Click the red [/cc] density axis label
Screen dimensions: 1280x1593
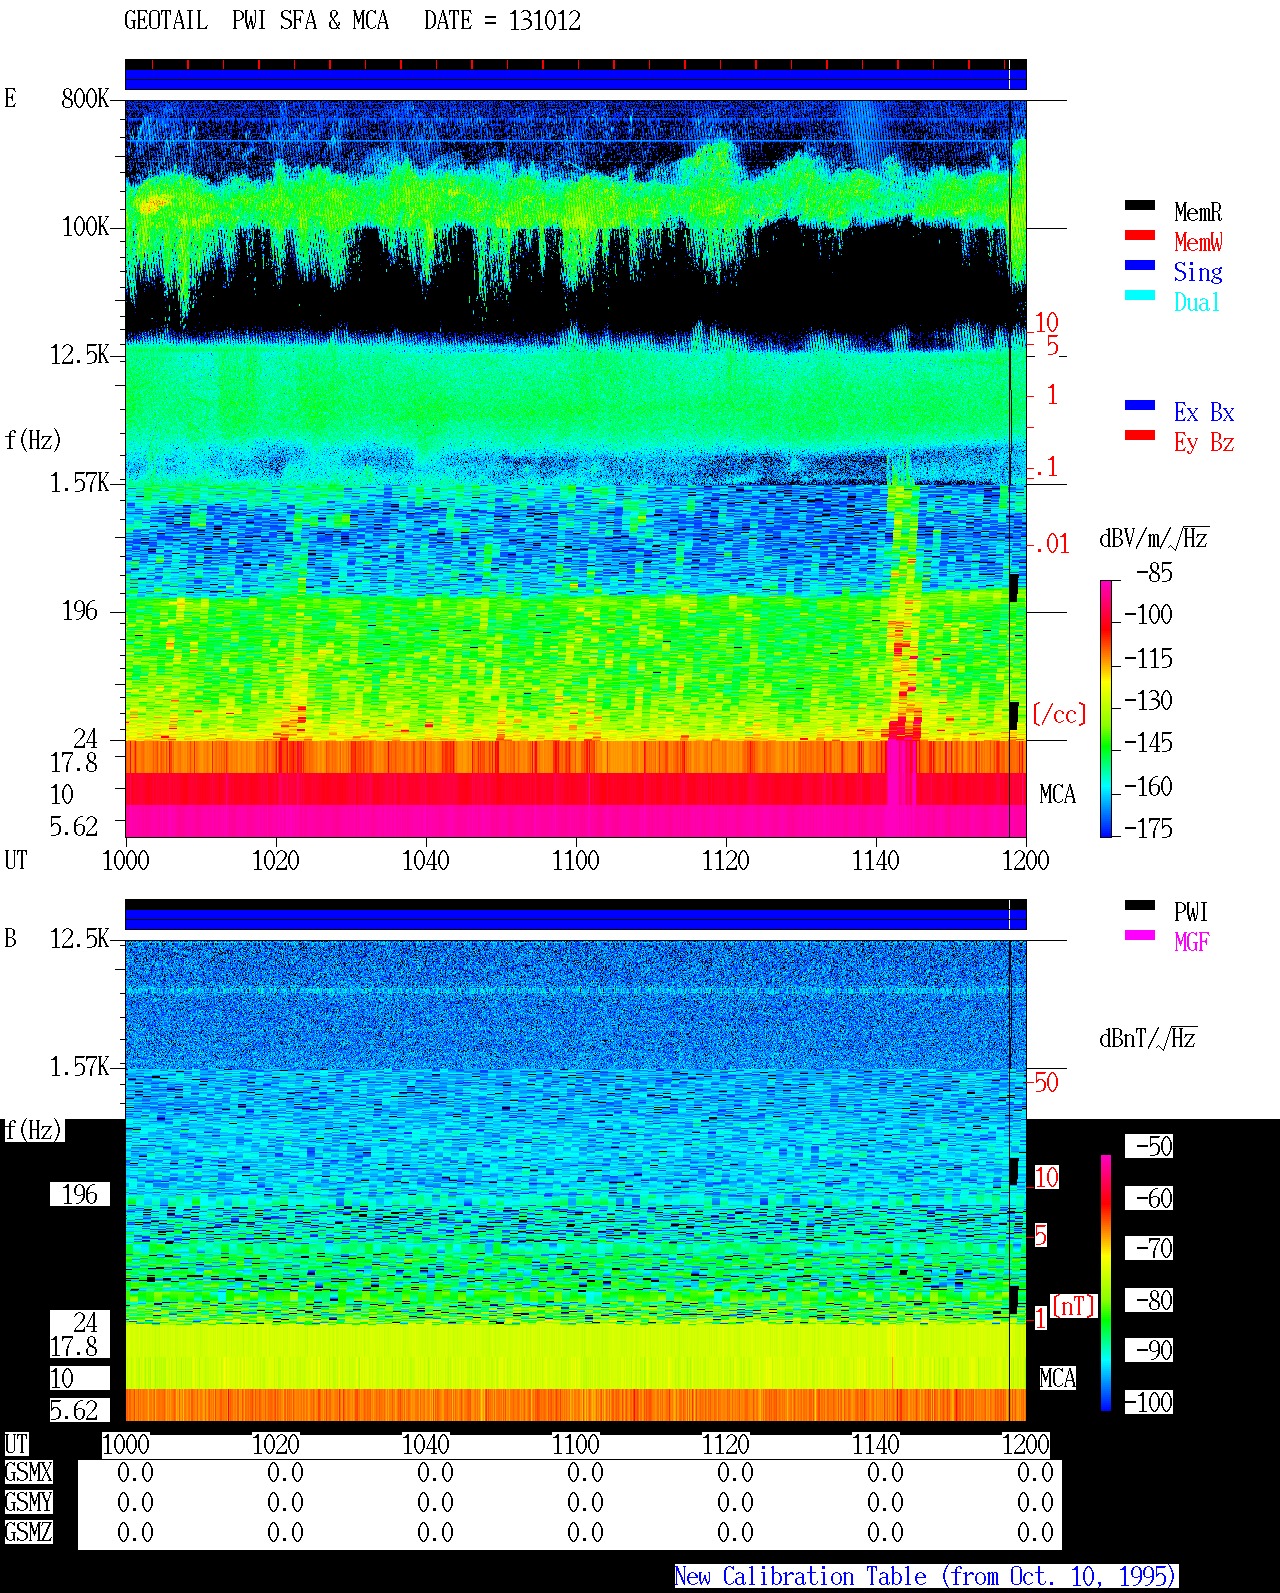tap(1059, 714)
